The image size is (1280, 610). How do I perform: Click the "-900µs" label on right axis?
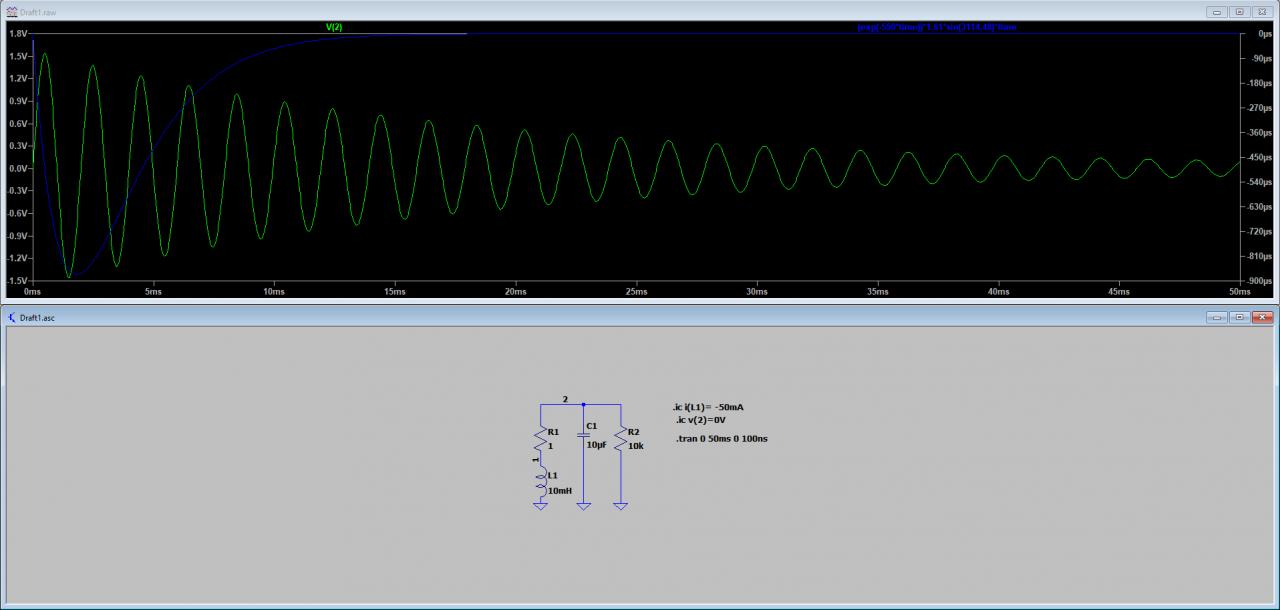(x=1260, y=282)
